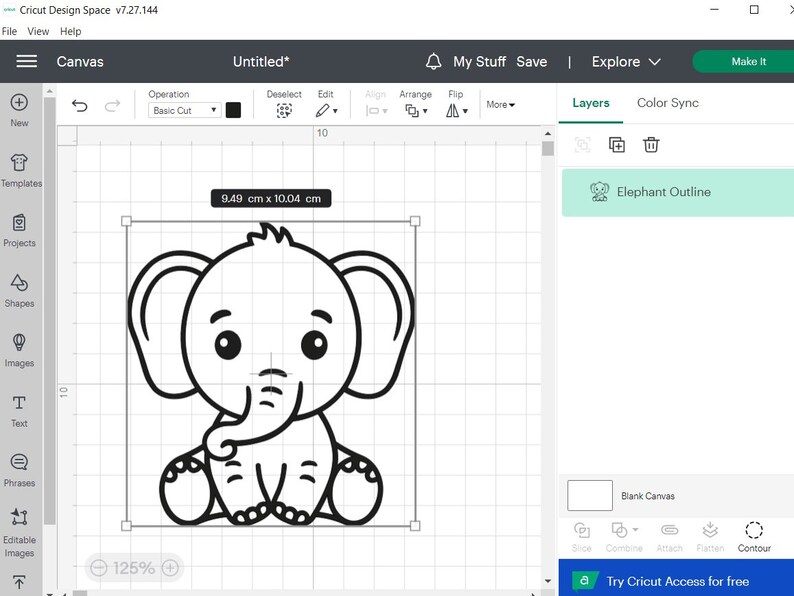Open My Stuff
The image size is (794, 596).
pos(479,61)
